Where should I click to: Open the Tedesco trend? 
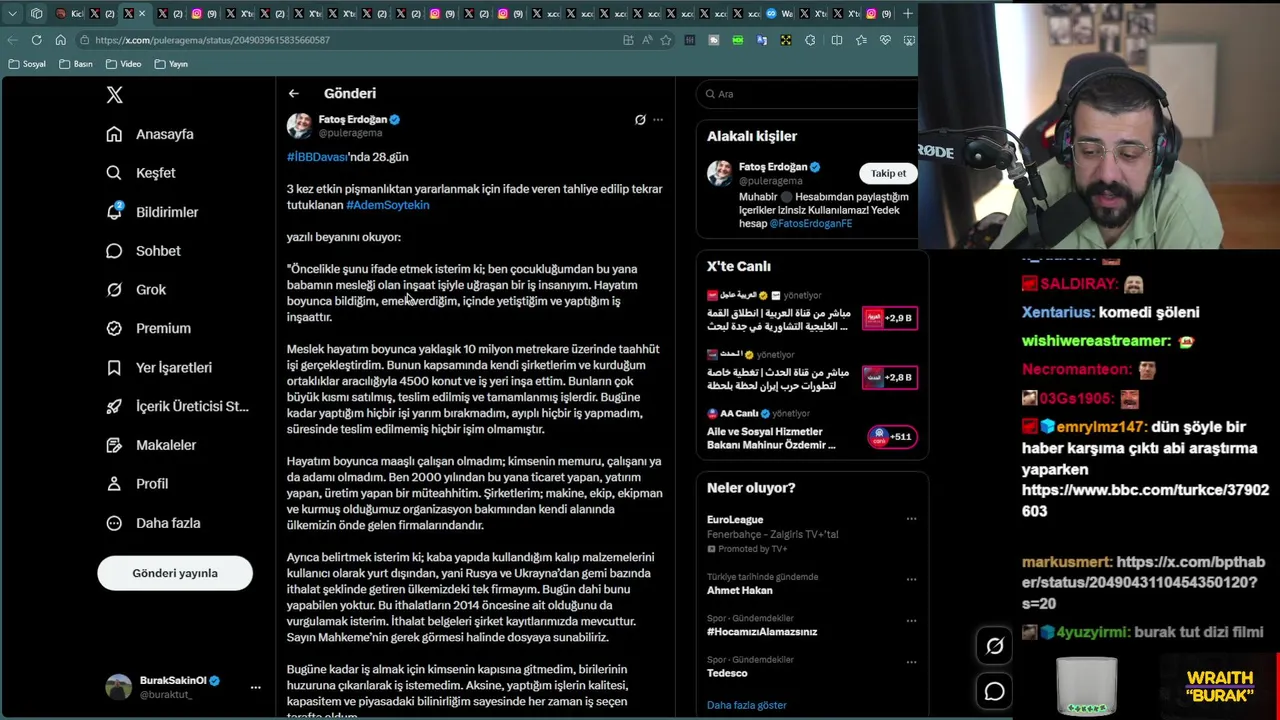tap(727, 673)
